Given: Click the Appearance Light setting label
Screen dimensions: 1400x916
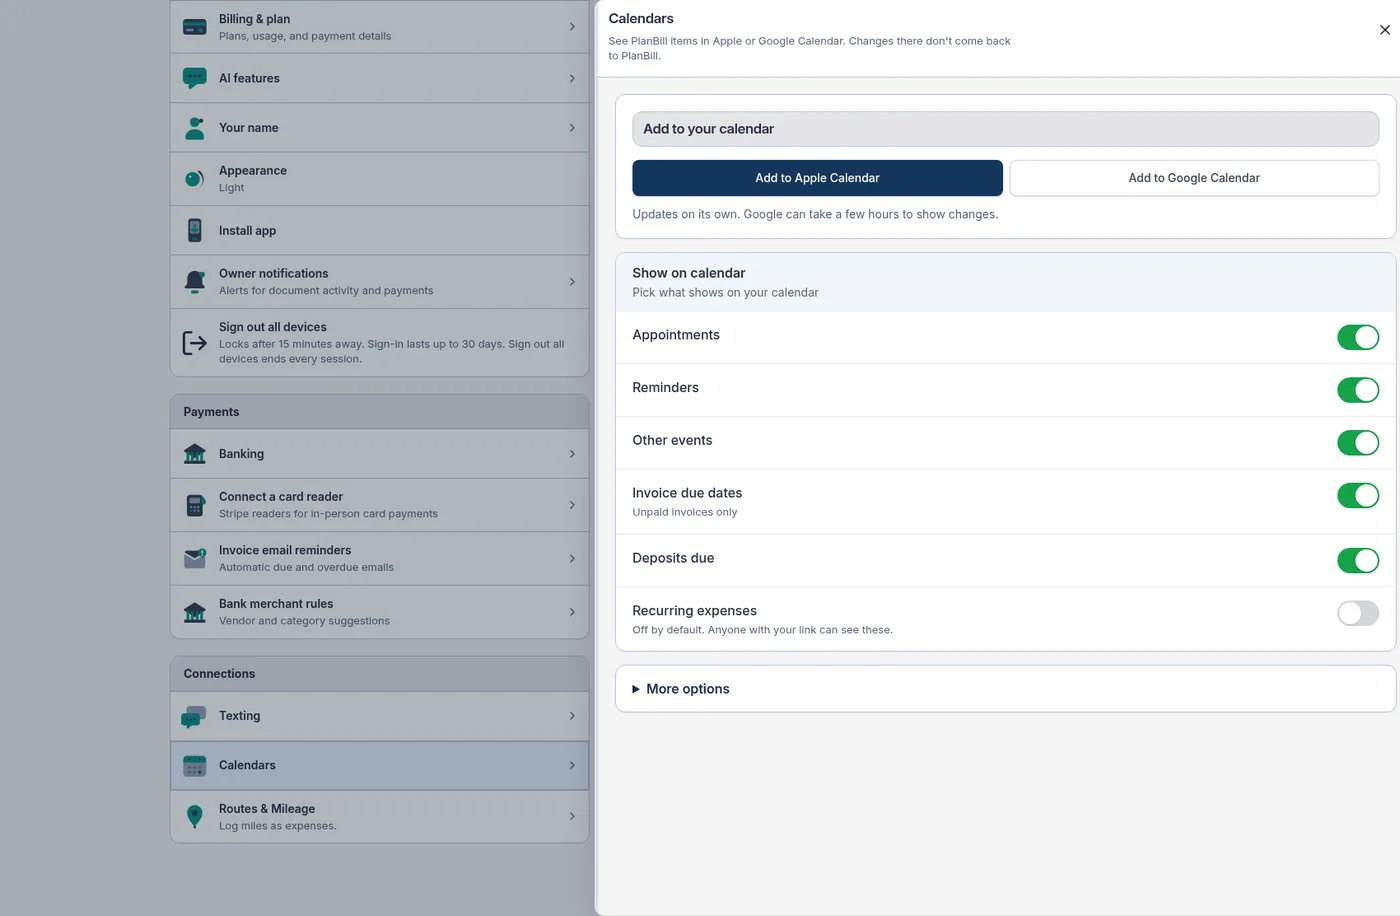Looking at the screenshot, I should (231, 188).
